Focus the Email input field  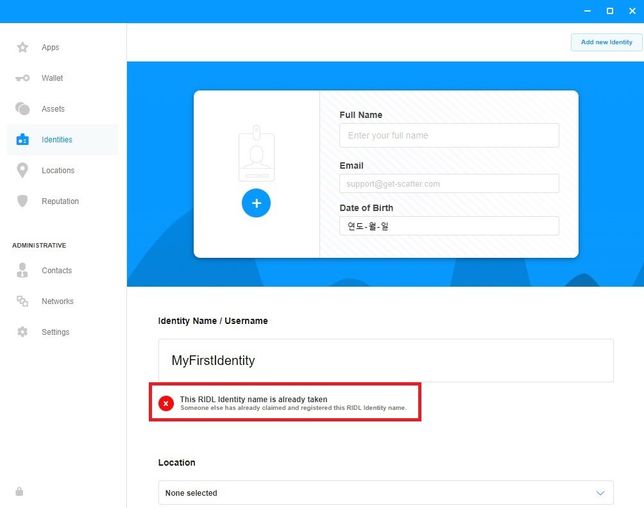(449, 184)
